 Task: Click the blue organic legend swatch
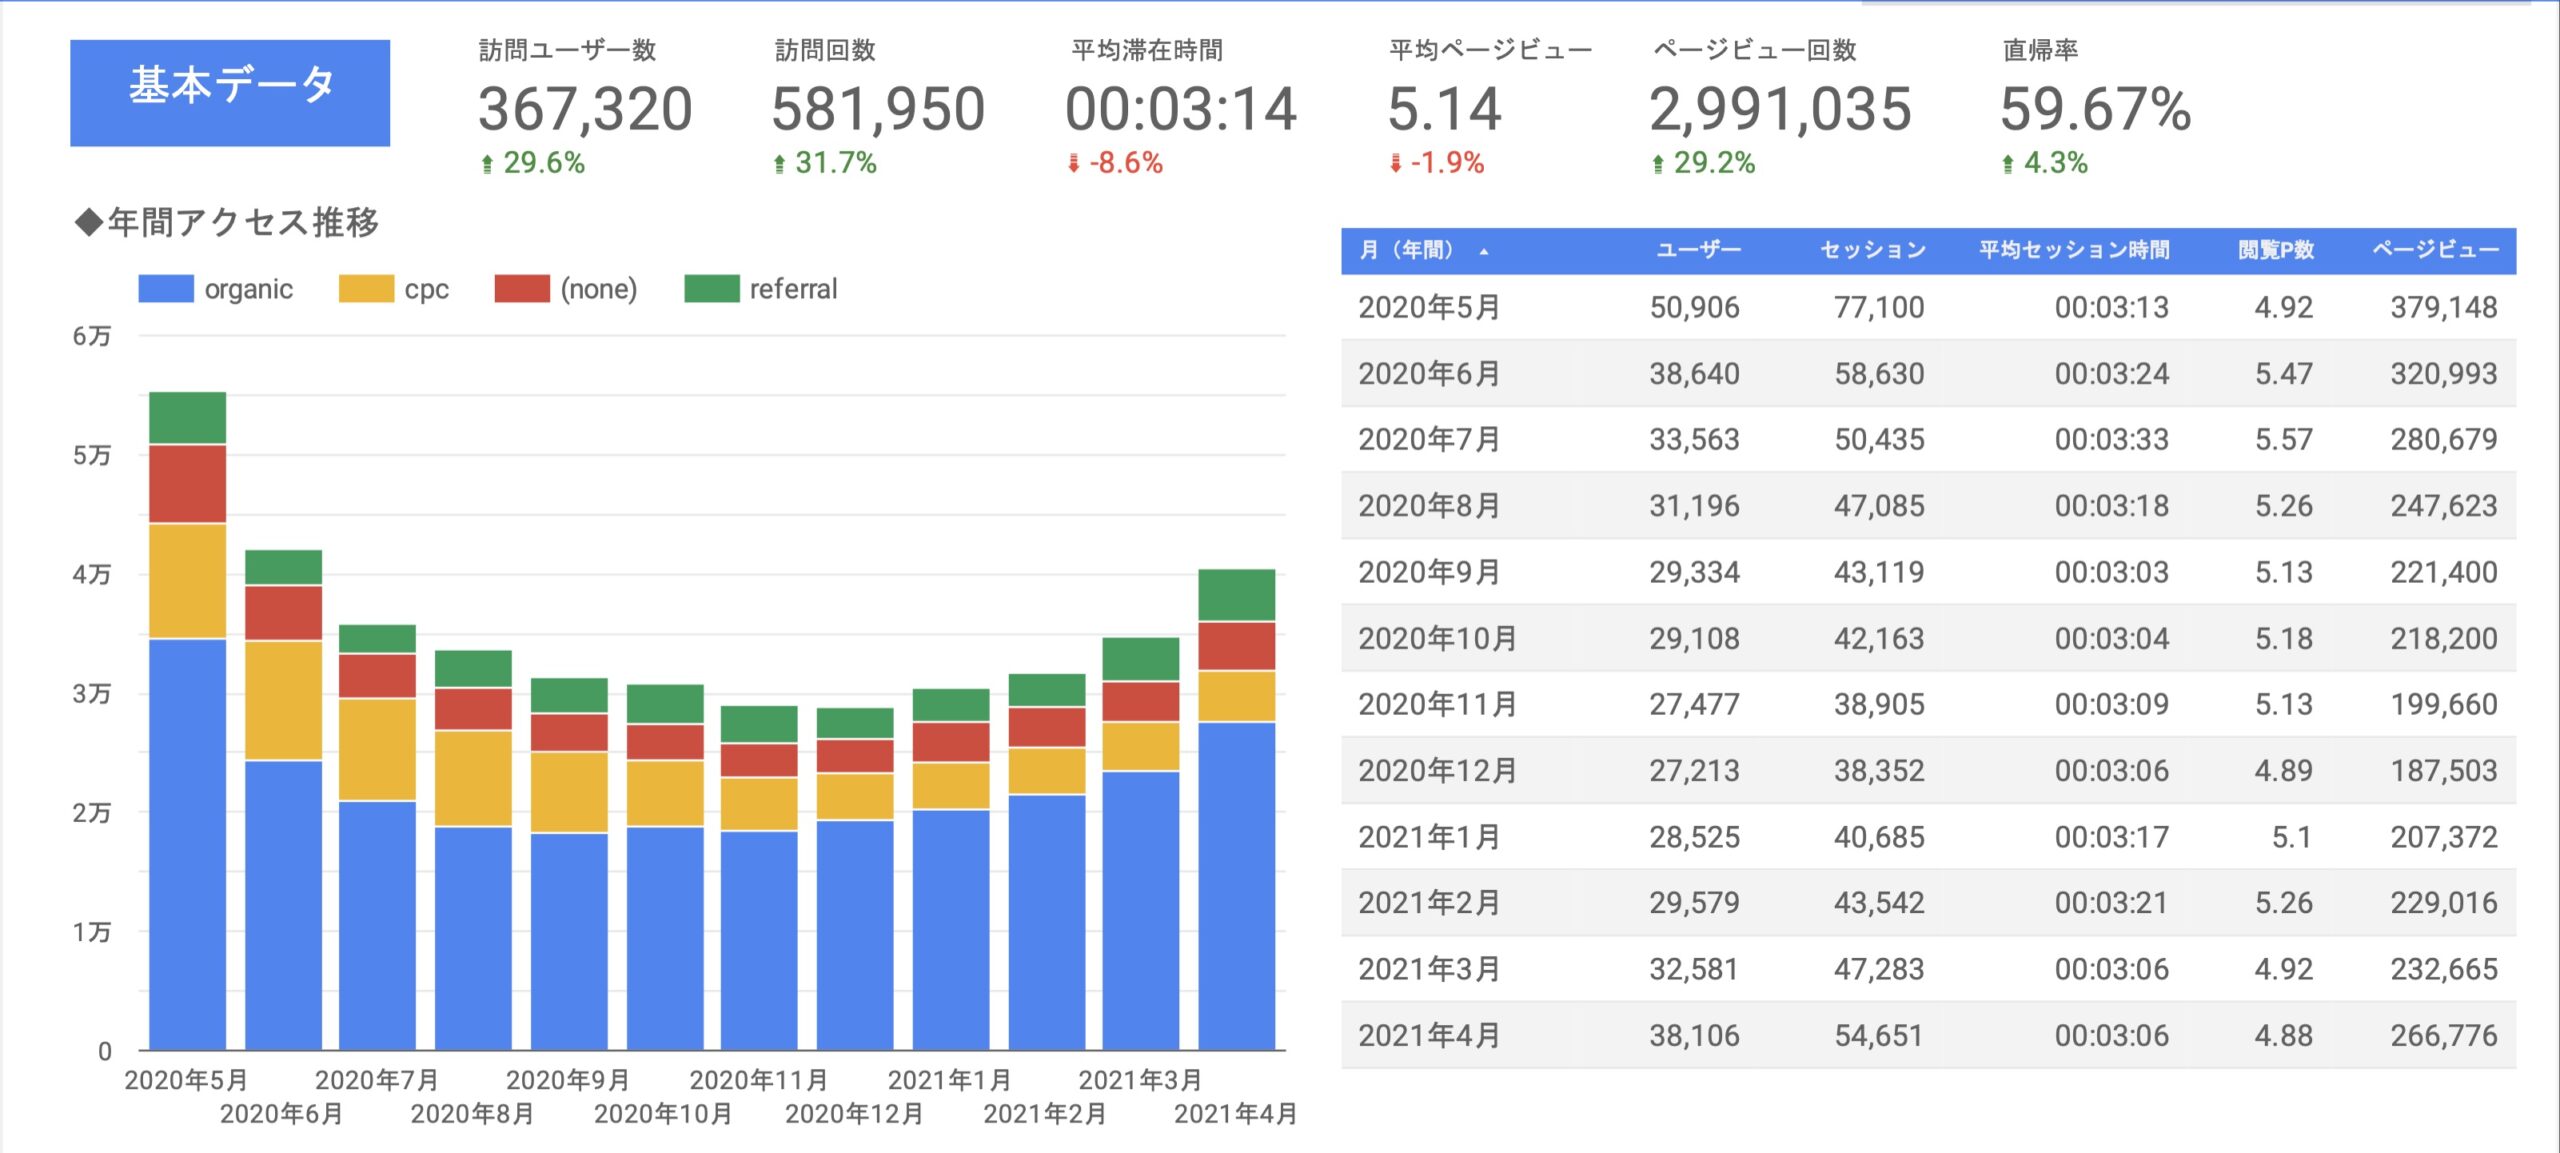tap(166, 289)
